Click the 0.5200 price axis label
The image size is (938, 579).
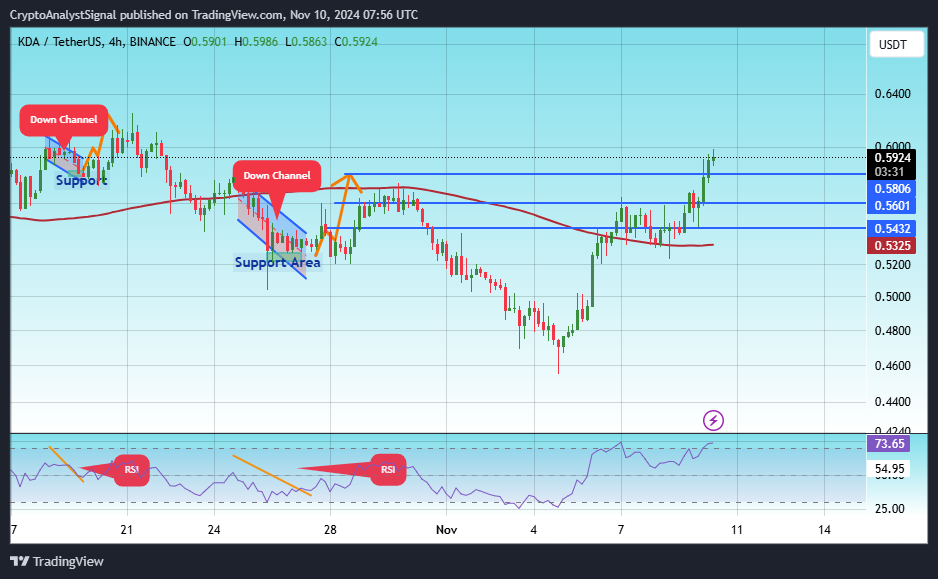893,265
